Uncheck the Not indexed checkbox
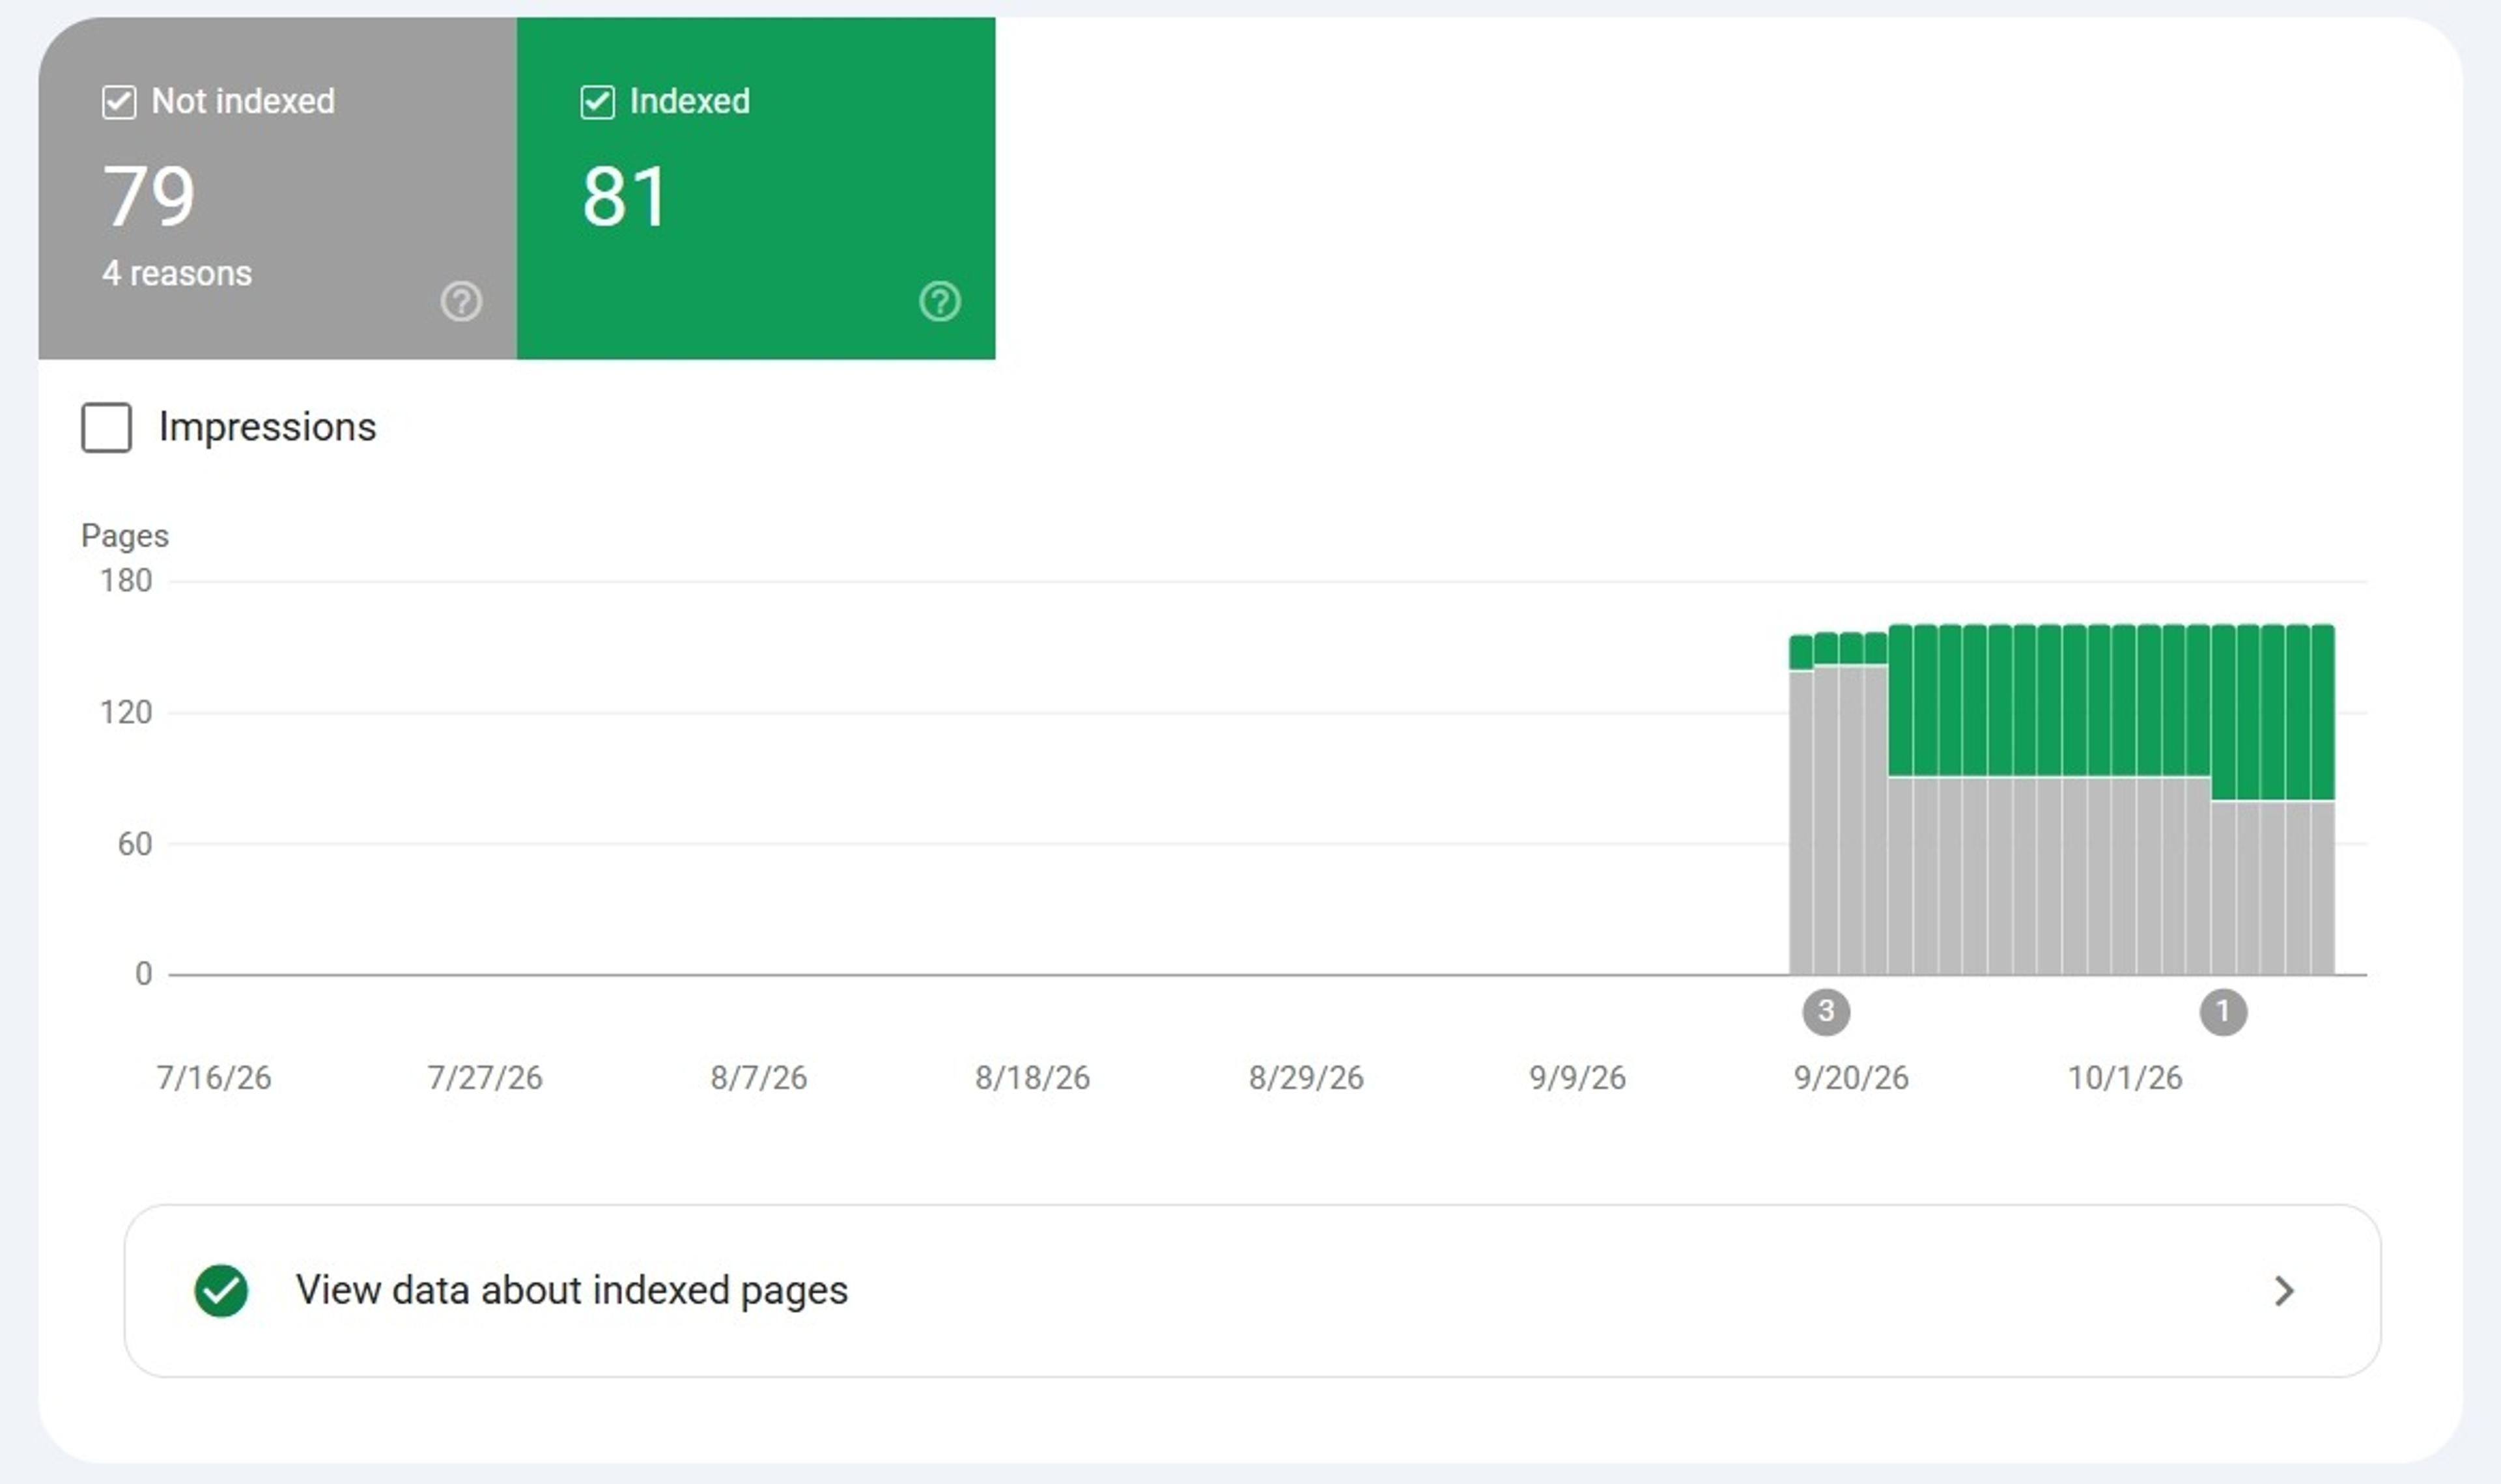The height and width of the screenshot is (1484, 2501). point(119,102)
